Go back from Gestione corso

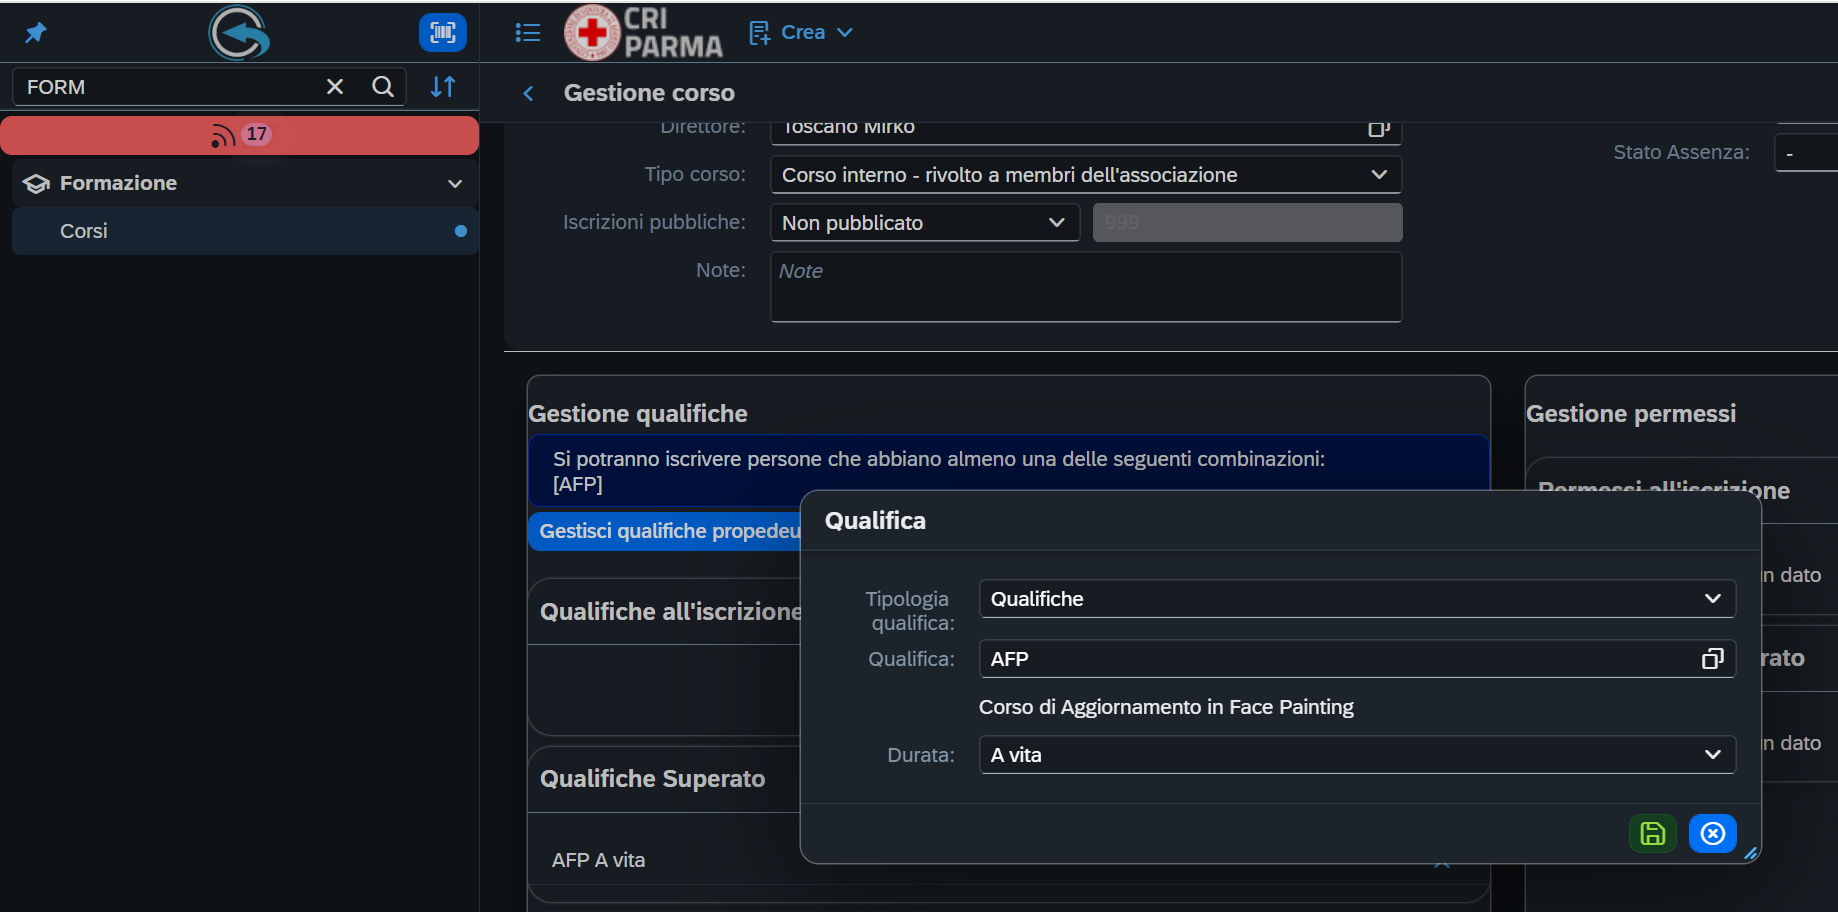pos(528,93)
